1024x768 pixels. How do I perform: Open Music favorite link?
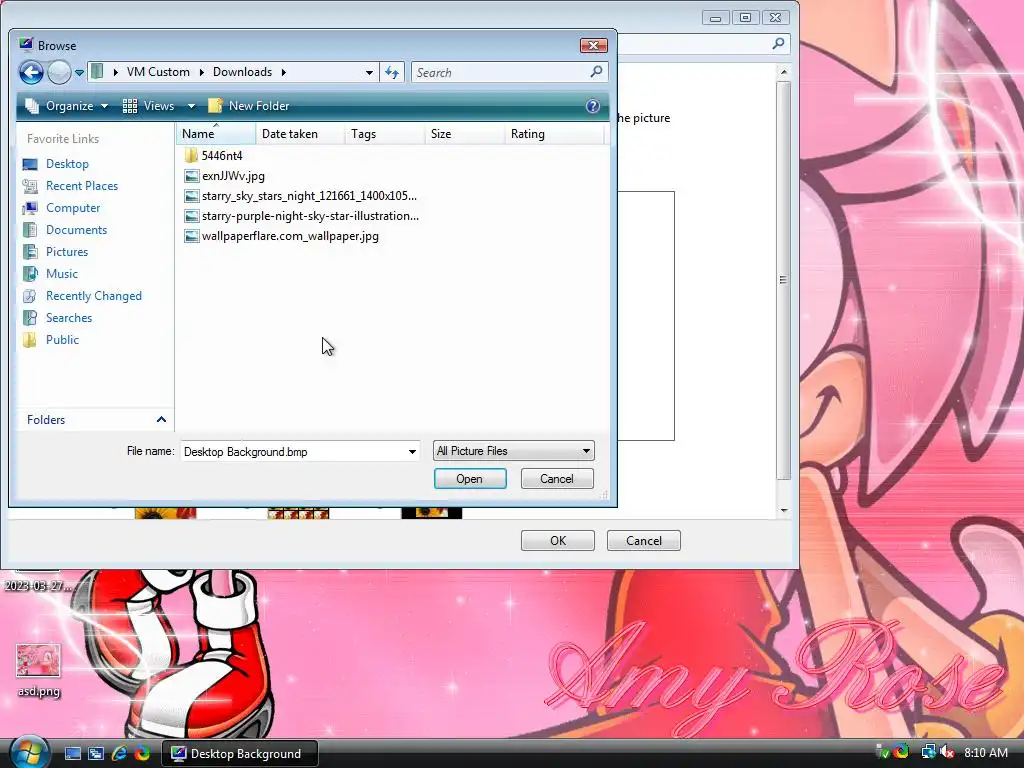[x=50, y=274]
